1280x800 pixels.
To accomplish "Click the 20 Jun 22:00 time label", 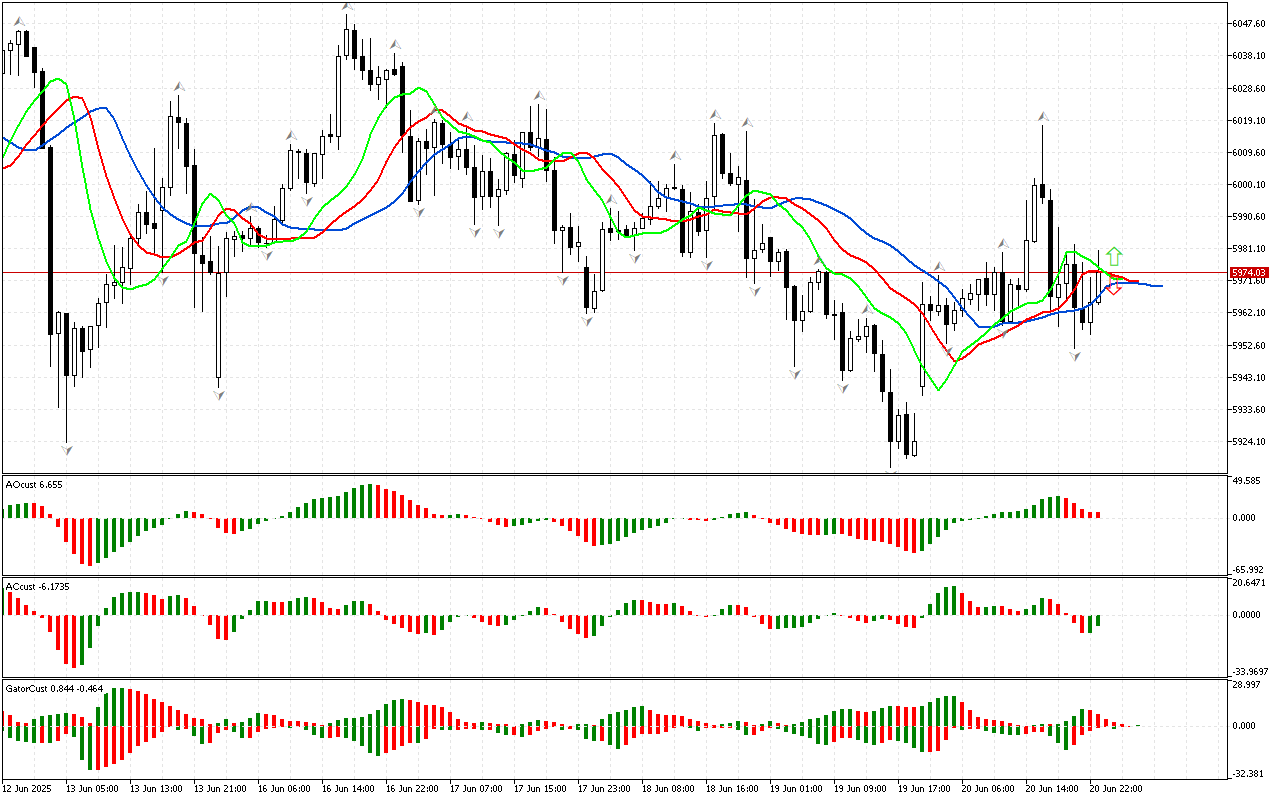I will [1115, 789].
